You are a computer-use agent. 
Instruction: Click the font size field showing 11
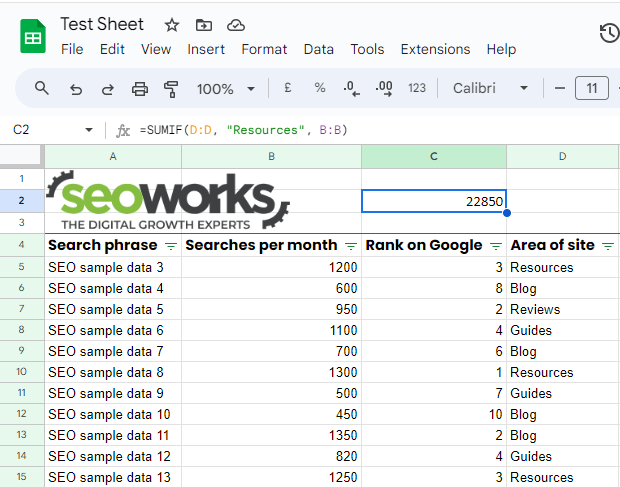pos(592,88)
